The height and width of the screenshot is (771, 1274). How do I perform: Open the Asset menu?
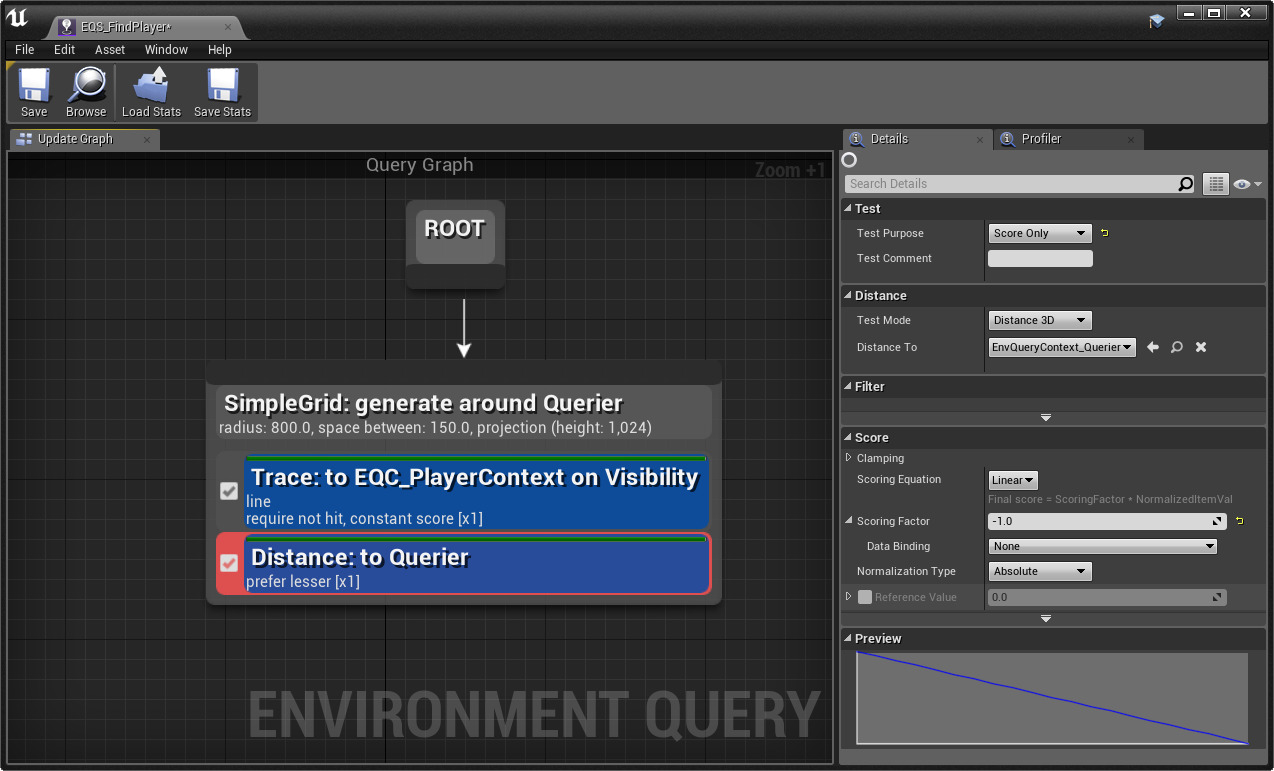tap(109, 49)
